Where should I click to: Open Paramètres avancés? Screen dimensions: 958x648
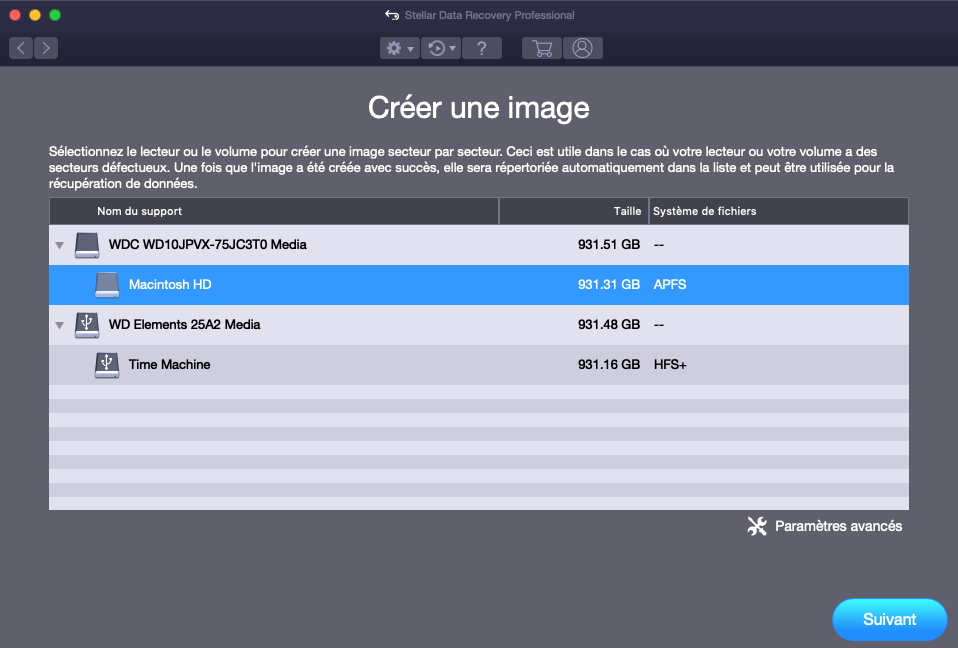coord(825,526)
